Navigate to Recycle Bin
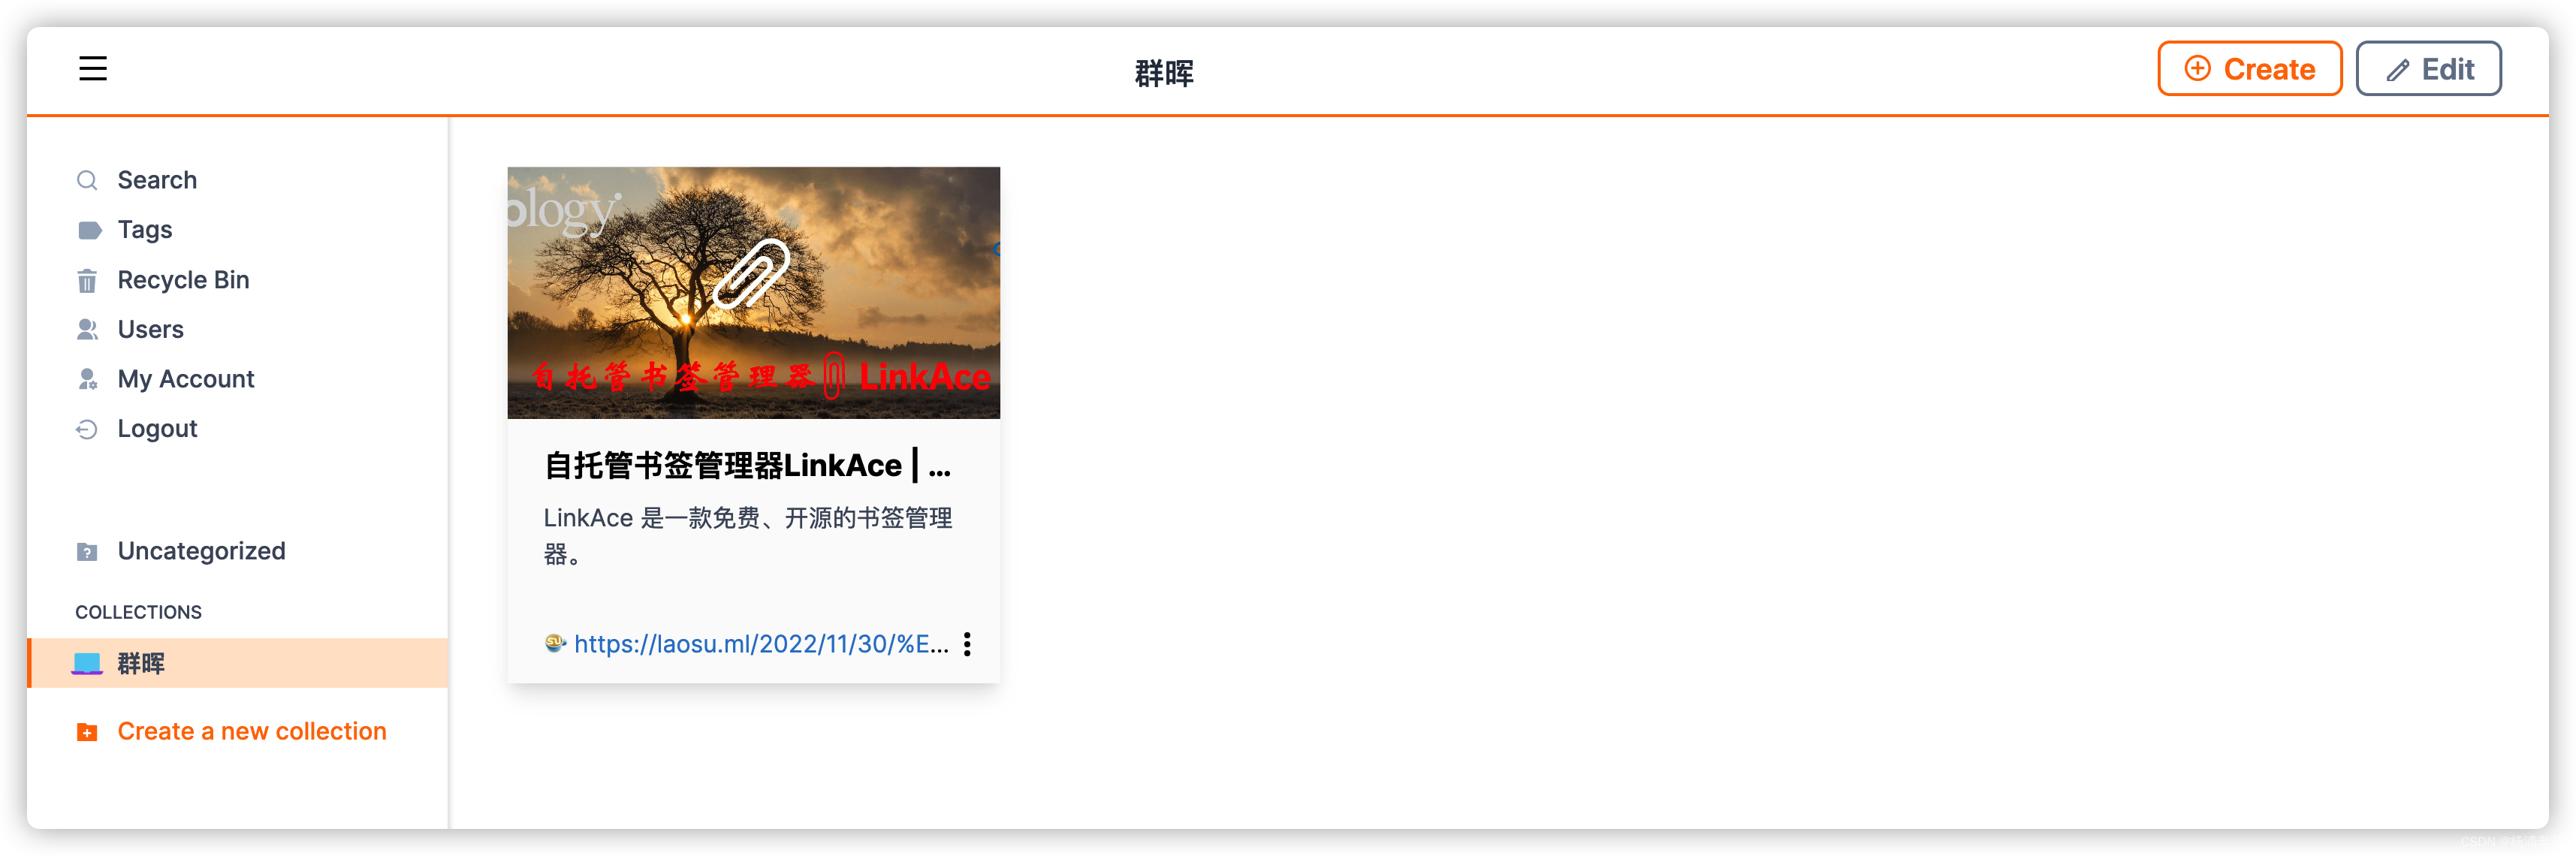The width and height of the screenshot is (2576, 856). click(x=184, y=279)
